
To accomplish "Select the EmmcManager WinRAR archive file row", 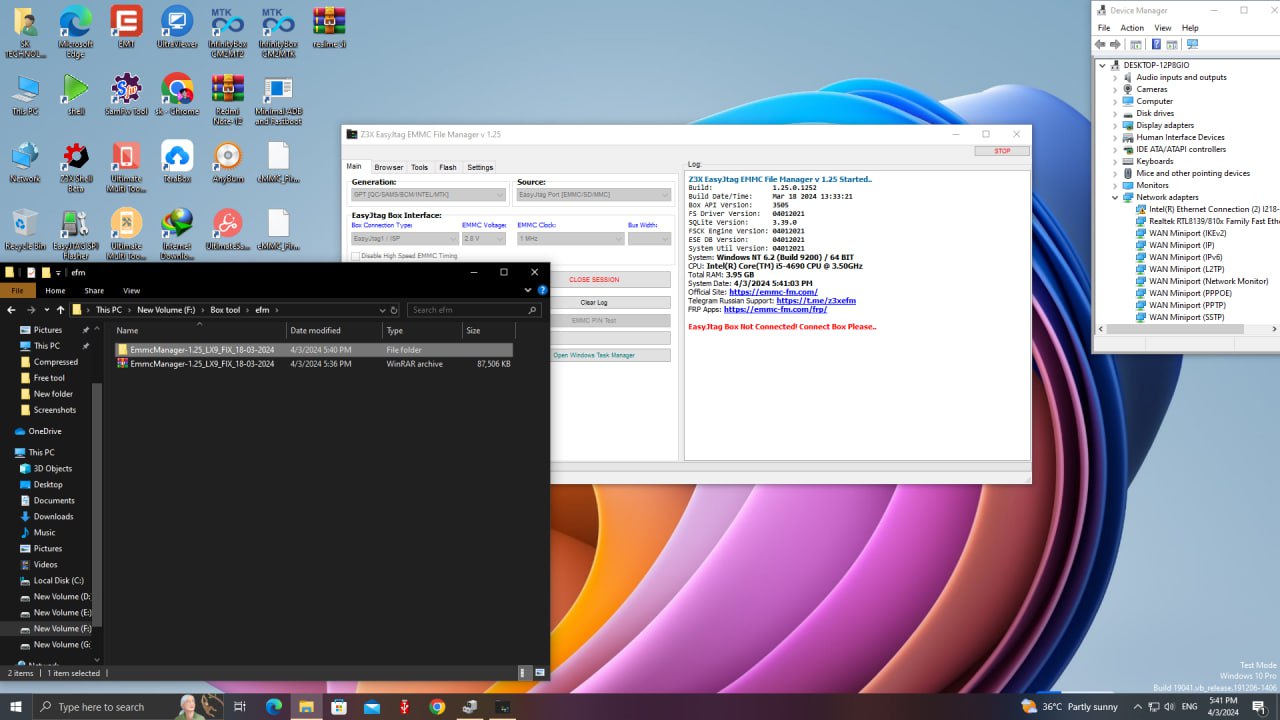I will coord(313,364).
